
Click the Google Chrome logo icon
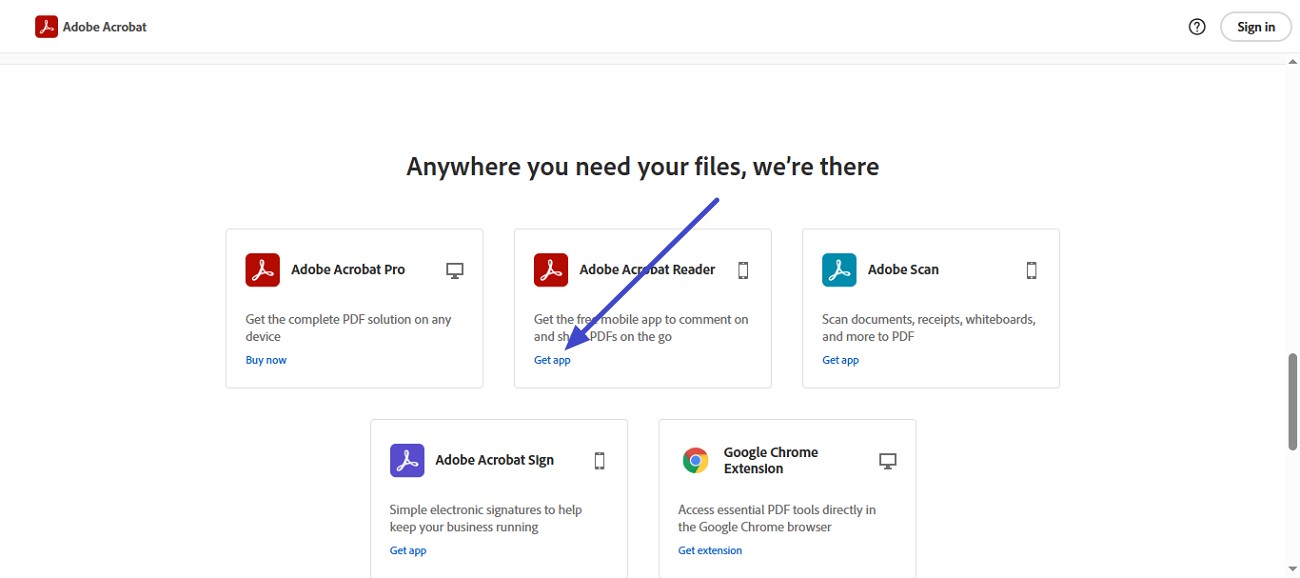click(695, 461)
